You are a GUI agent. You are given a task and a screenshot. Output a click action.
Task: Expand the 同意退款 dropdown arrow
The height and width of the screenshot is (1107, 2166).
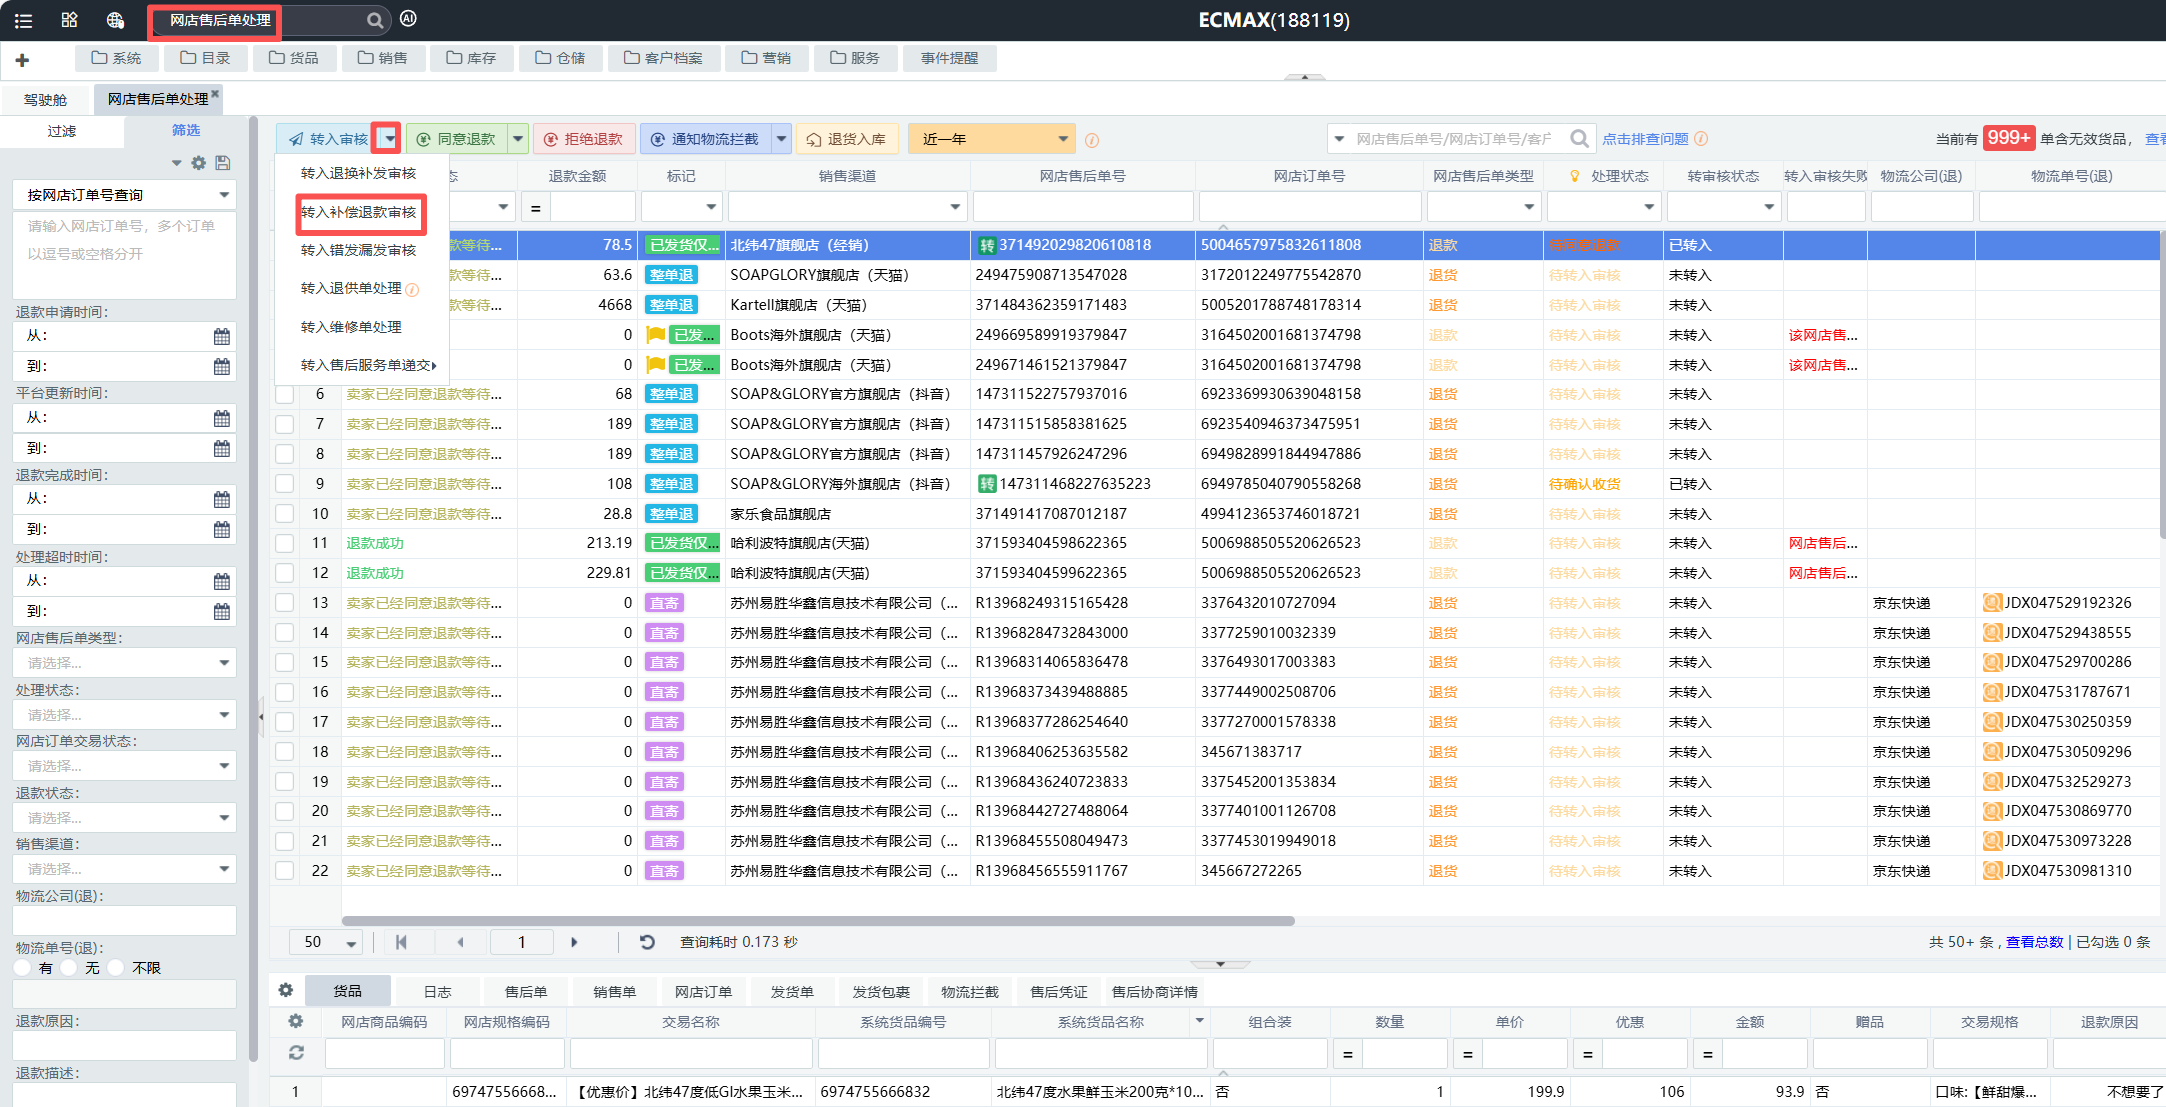[518, 139]
